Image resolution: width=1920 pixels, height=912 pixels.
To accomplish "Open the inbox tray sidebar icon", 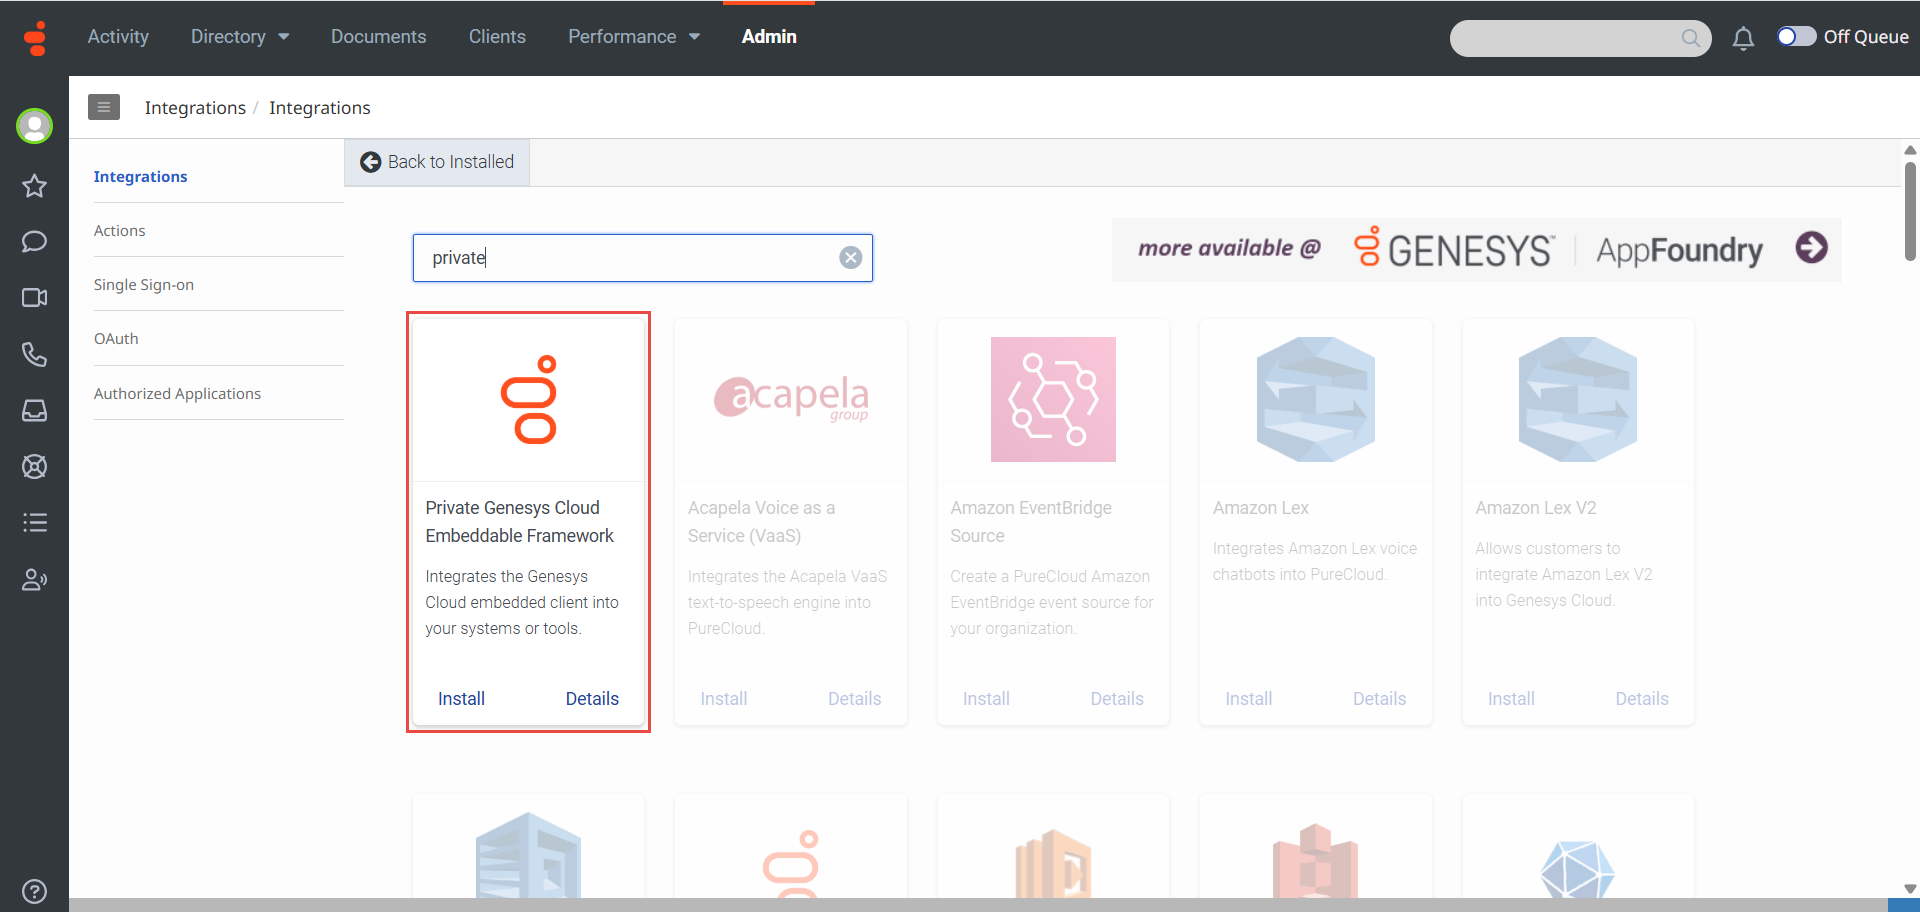I will 35,411.
